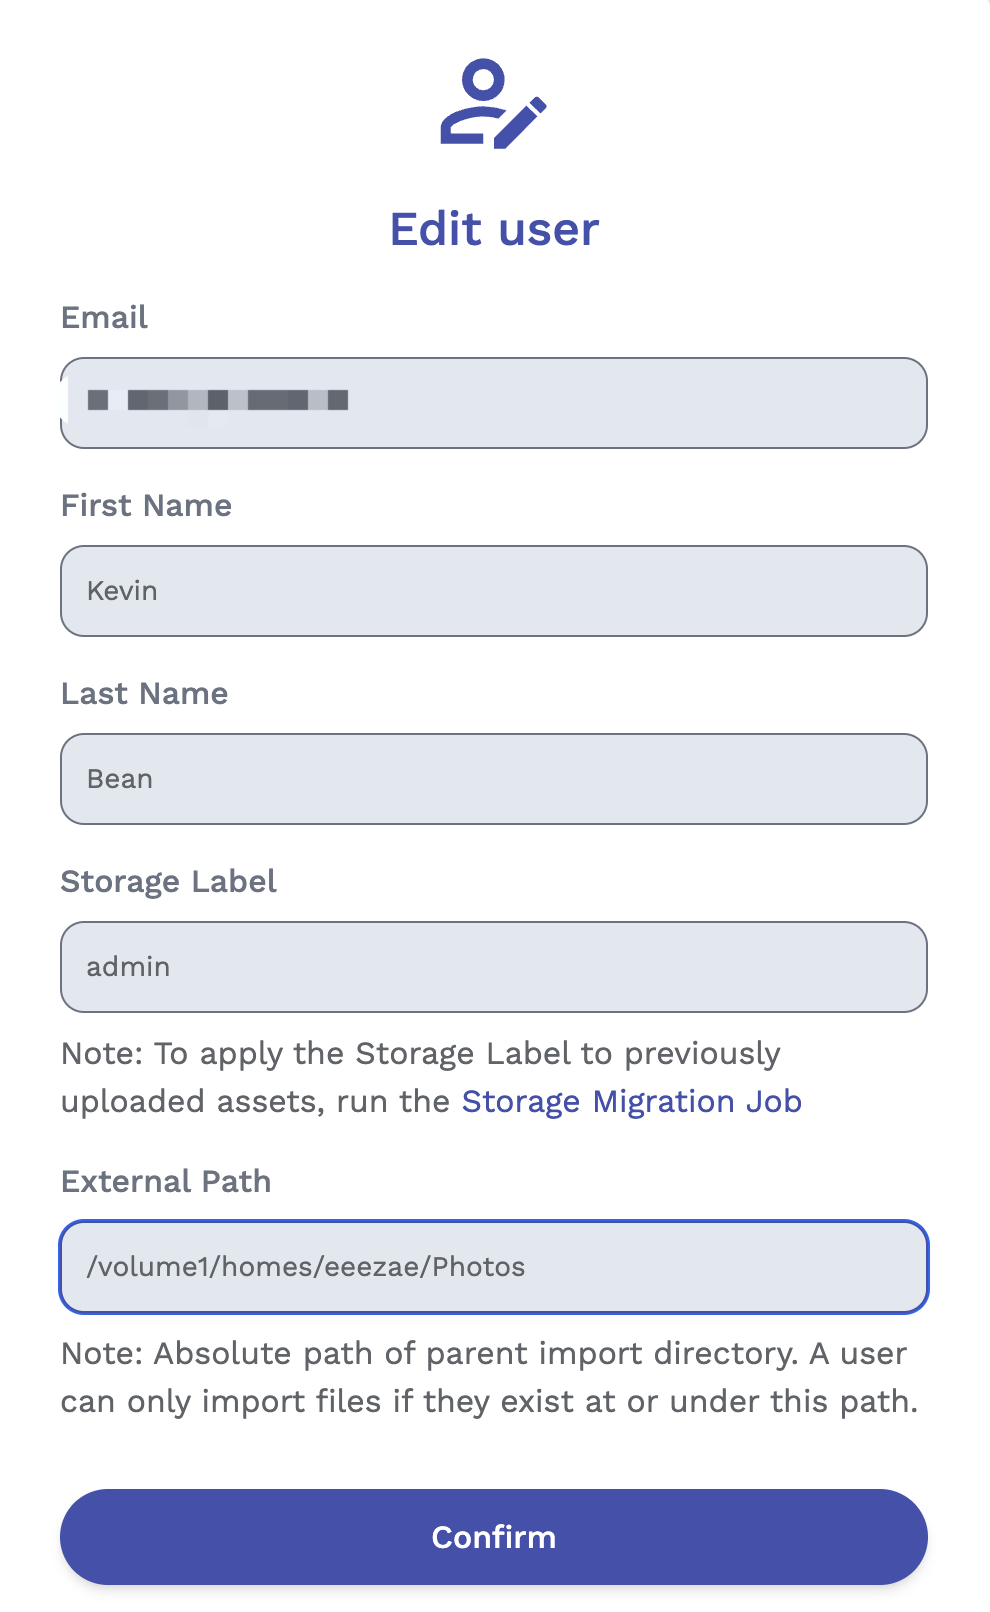990x1612 pixels.
Task: Select the Last Name field showing Bean
Action: coord(494,779)
